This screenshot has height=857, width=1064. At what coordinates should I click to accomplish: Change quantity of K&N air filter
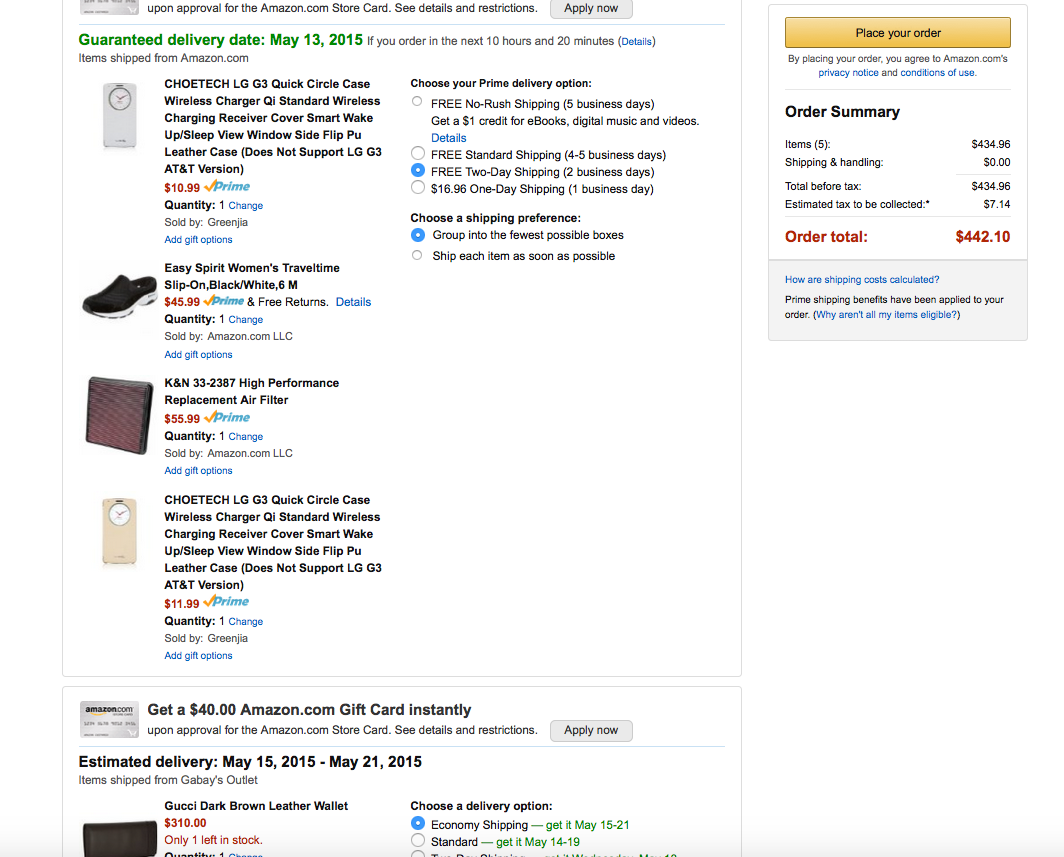coord(245,437)
